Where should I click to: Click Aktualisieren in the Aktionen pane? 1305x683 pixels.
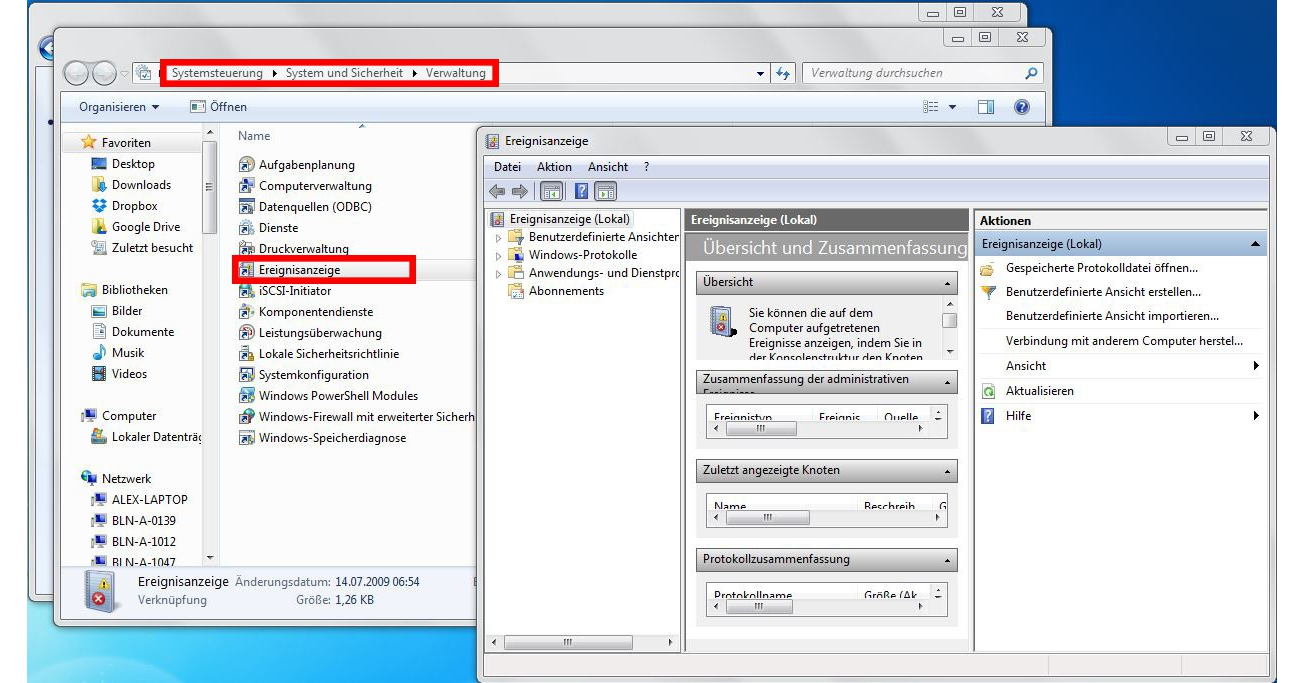point(1040,391)
